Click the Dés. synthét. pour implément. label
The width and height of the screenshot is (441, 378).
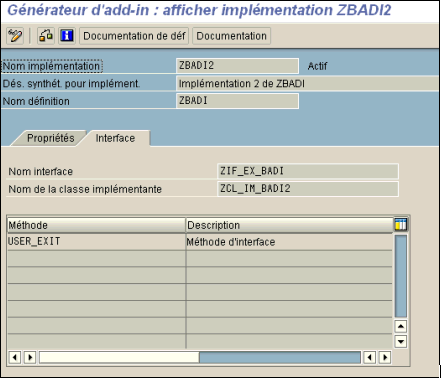(x=71, y=84)
